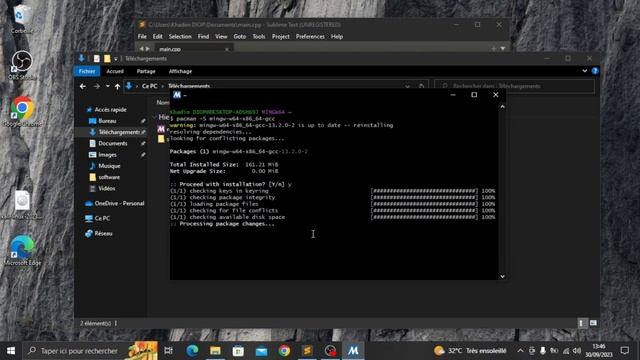Switch to MSYS2 terminal on the taskbar

point(353,351)
